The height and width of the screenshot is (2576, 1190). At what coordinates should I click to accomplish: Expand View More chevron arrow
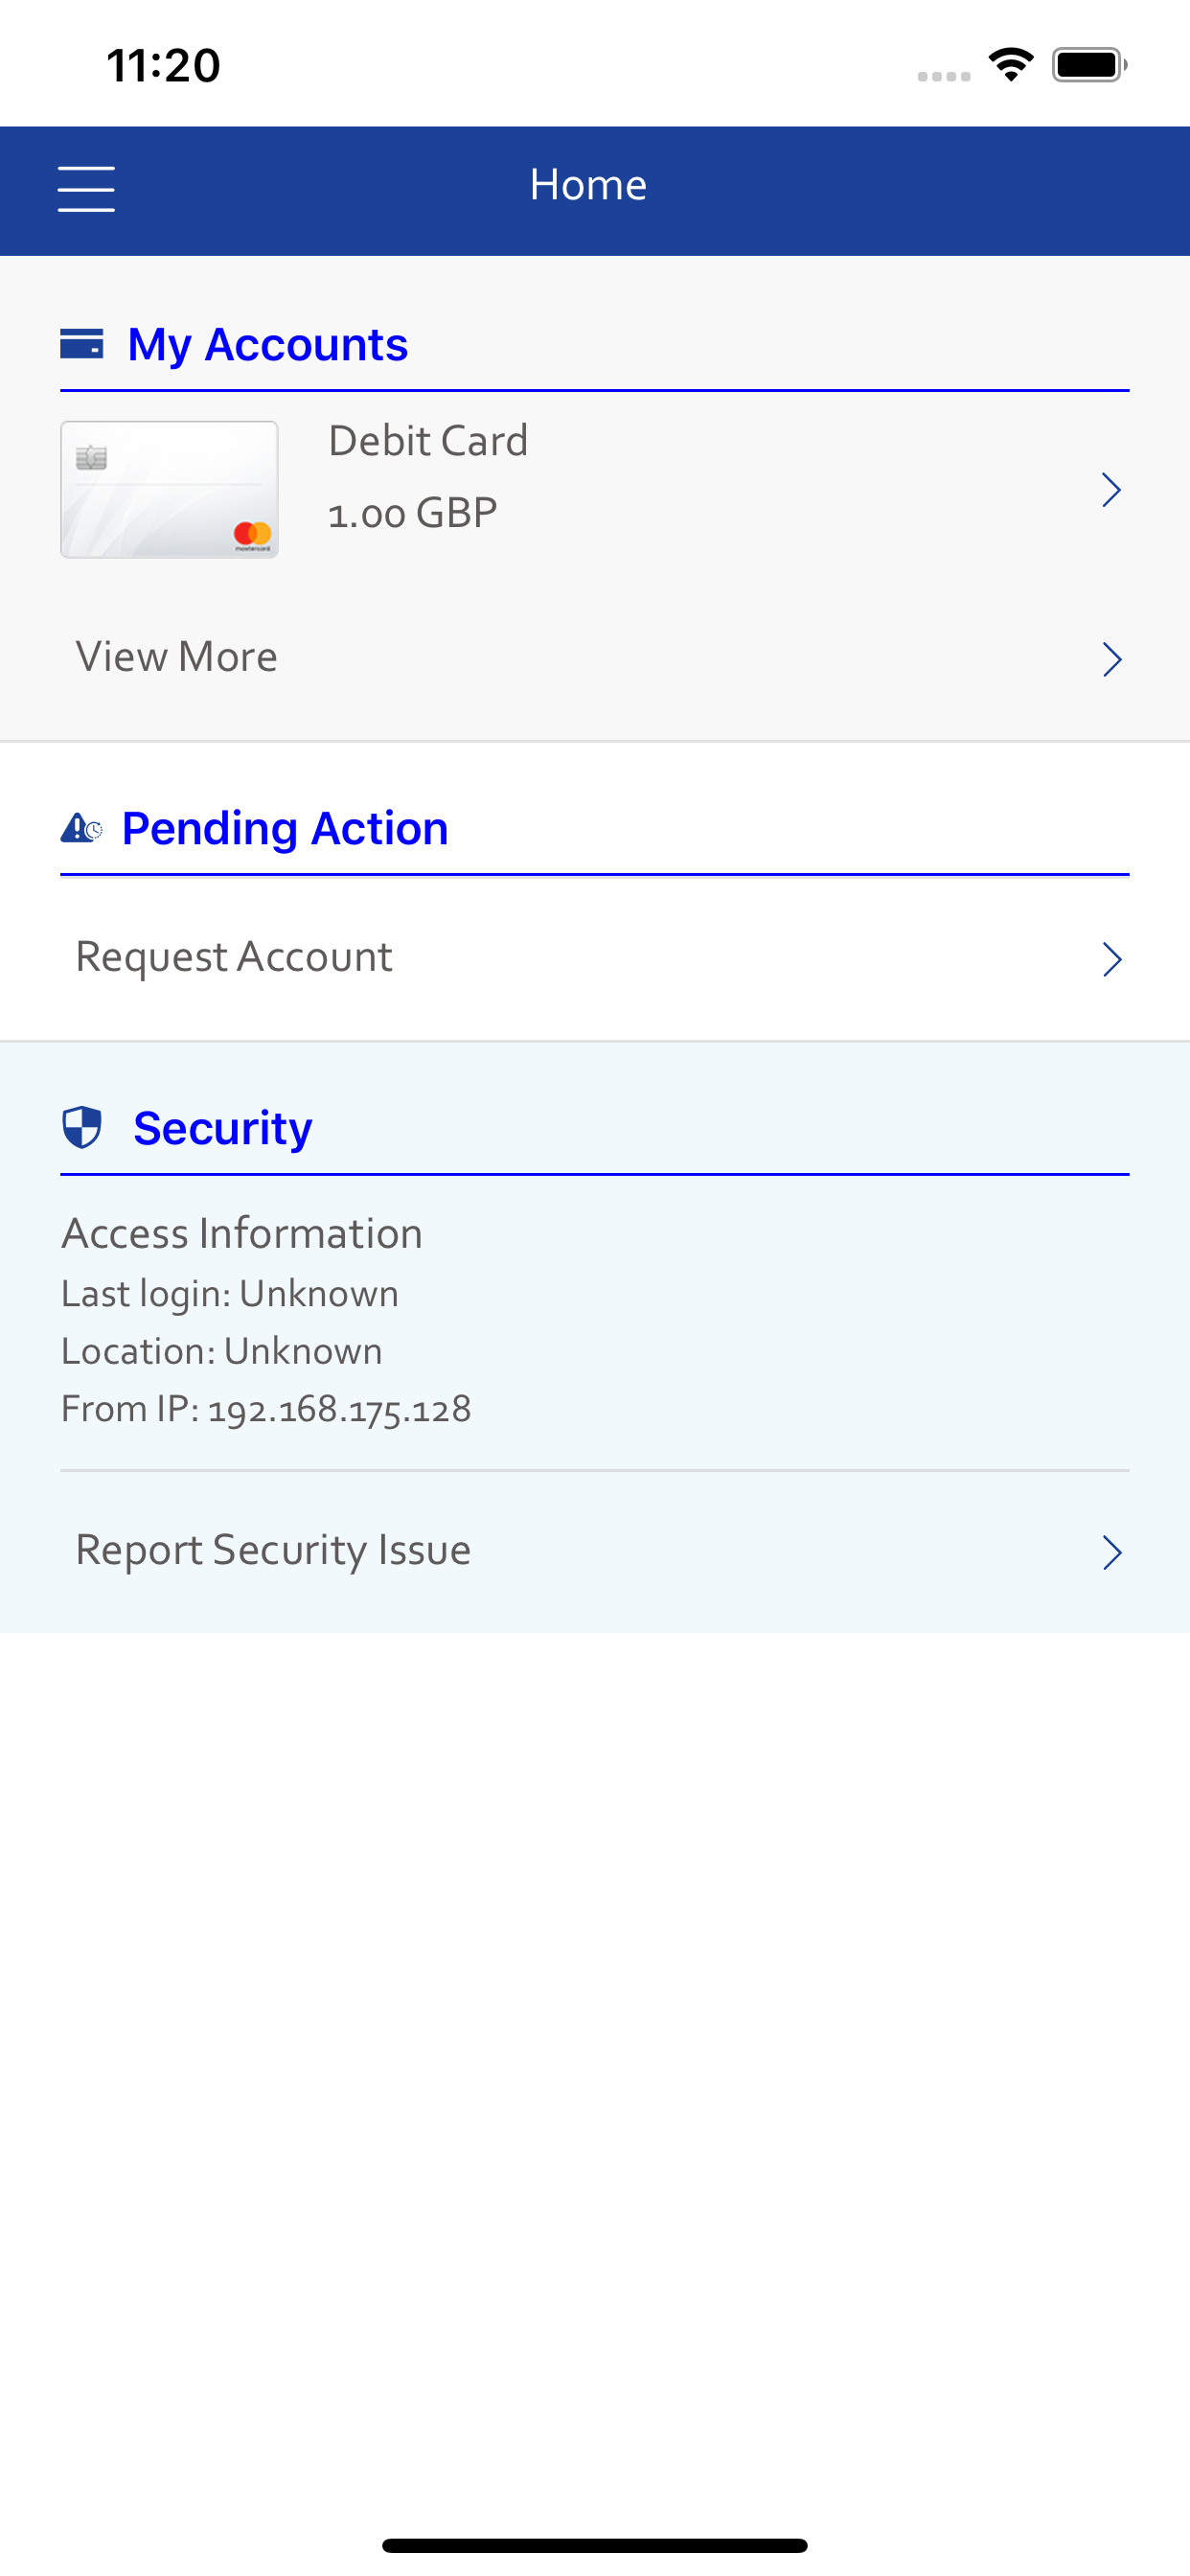(x=1111, y=659)
